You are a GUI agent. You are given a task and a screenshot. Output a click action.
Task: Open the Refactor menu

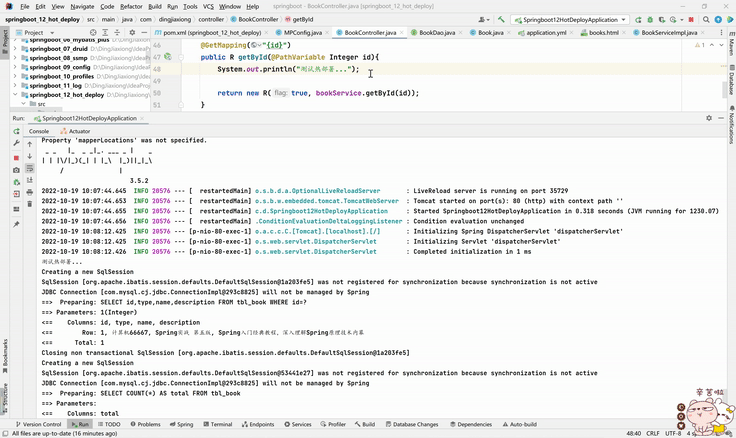(x=131, y=7)
